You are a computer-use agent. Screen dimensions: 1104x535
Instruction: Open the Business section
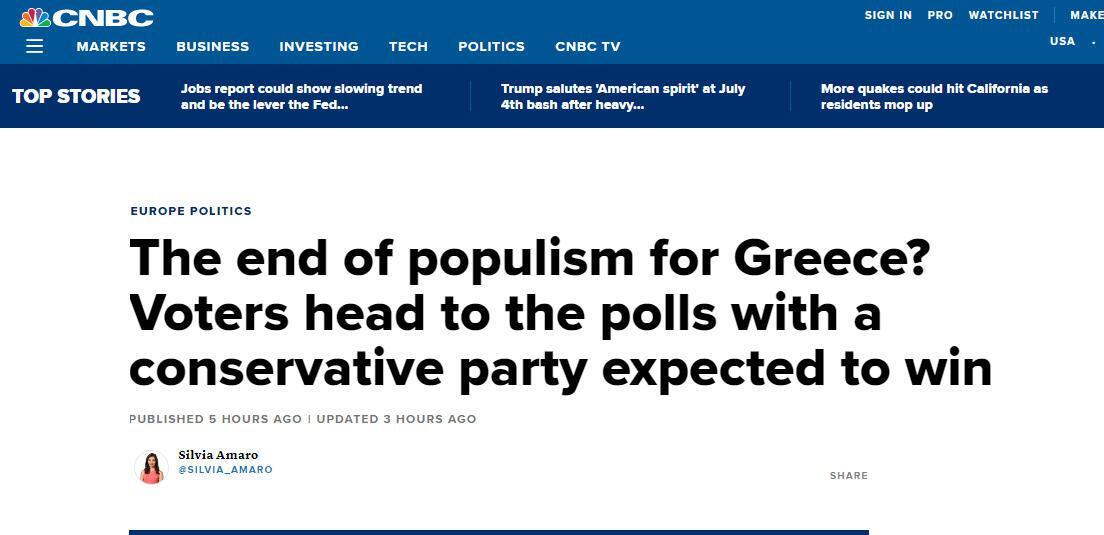(212, 46)
